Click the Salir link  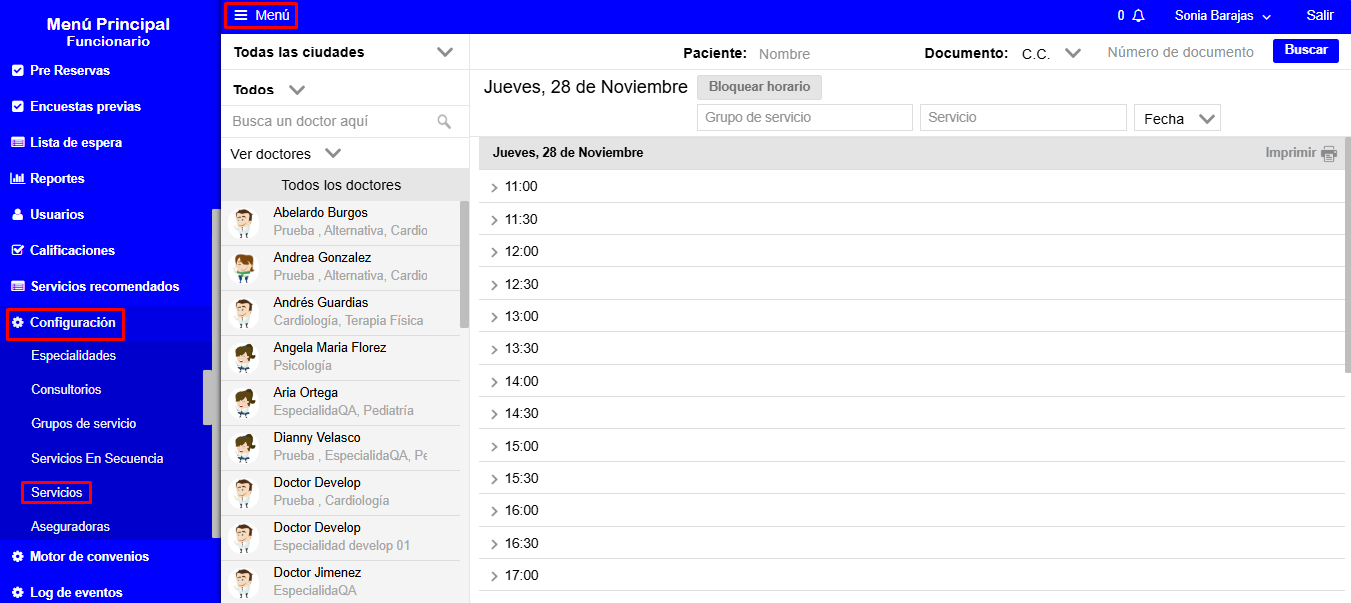point(1320,16)
